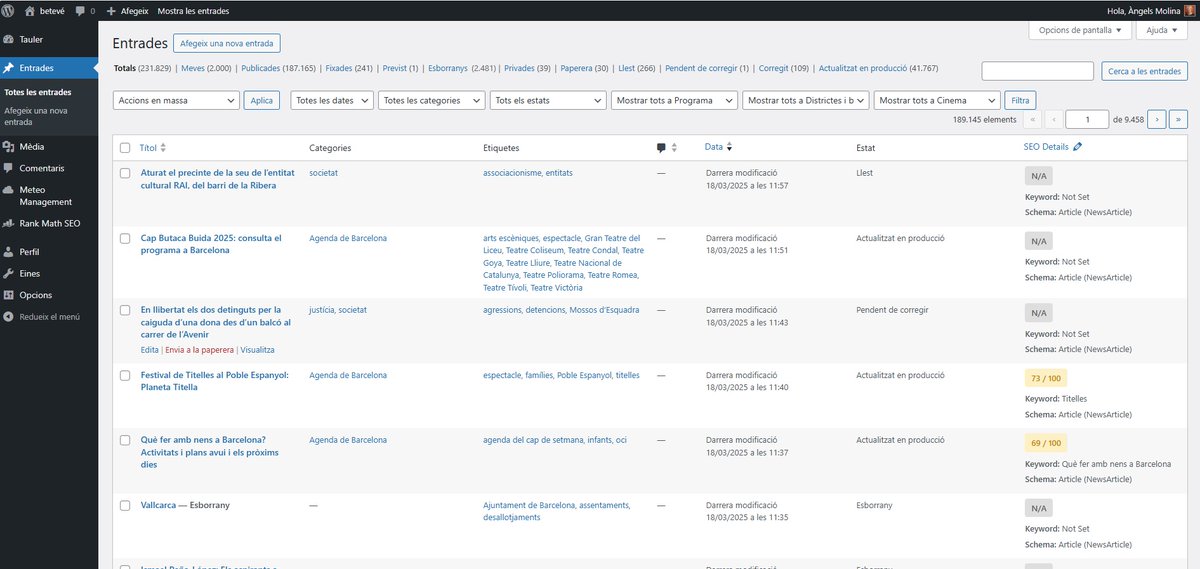Click Àngels Molina user avatar

(1188, 10)
